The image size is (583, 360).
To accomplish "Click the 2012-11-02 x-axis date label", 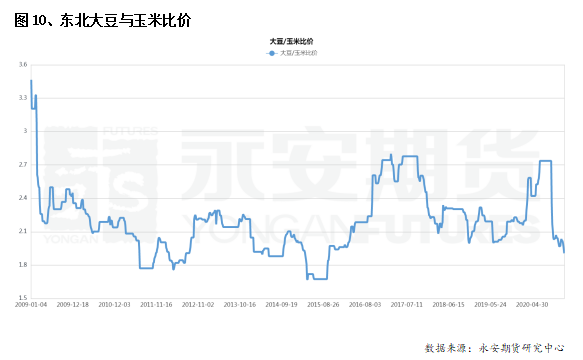I will (x=198, y=304).
